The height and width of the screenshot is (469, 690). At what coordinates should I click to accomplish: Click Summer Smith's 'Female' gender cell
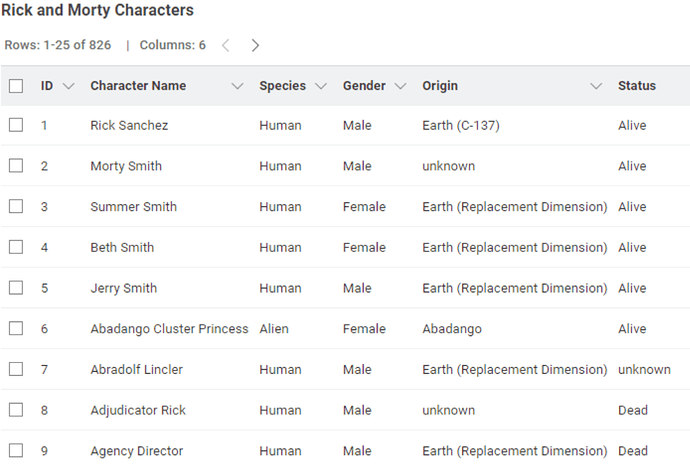364,207
